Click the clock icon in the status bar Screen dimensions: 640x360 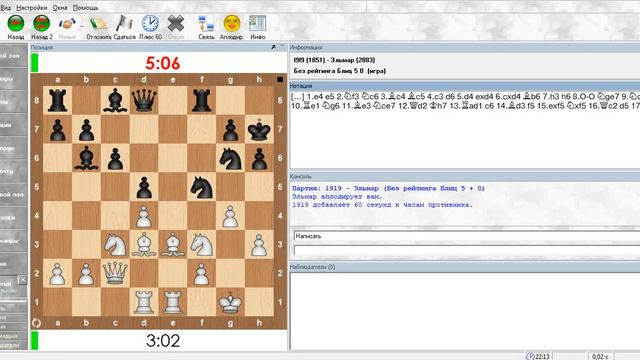(530, 356)
